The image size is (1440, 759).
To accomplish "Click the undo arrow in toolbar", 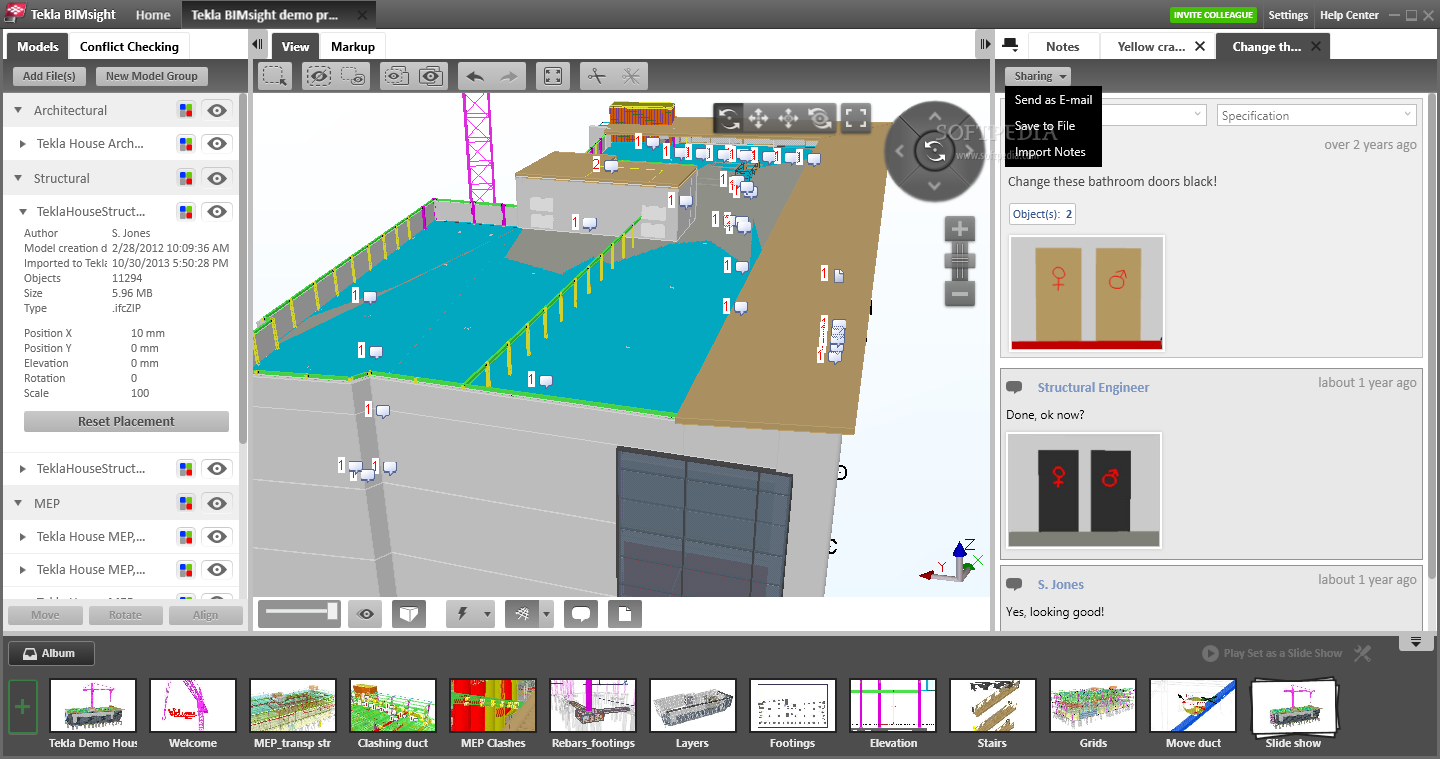I will click(476, 76).
